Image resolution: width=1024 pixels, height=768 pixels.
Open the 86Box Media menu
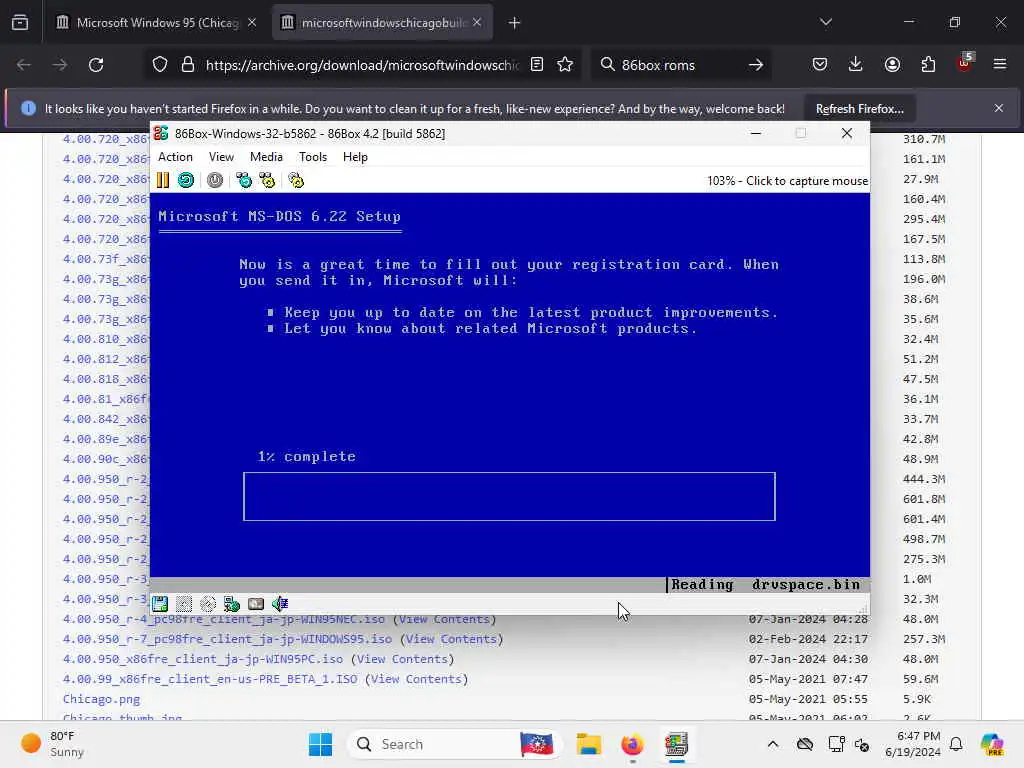[266, 157]
